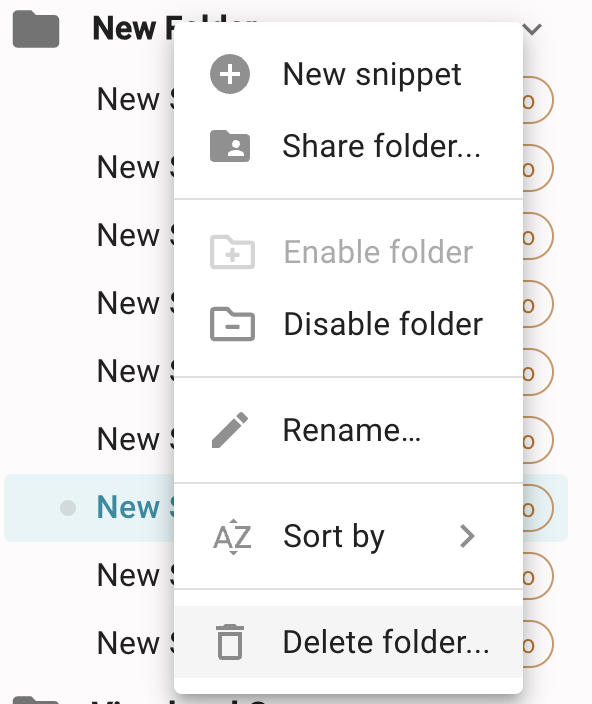Click the AZ sort icon
The width and height of the screenshot is (592, 704).
[232, 537]
